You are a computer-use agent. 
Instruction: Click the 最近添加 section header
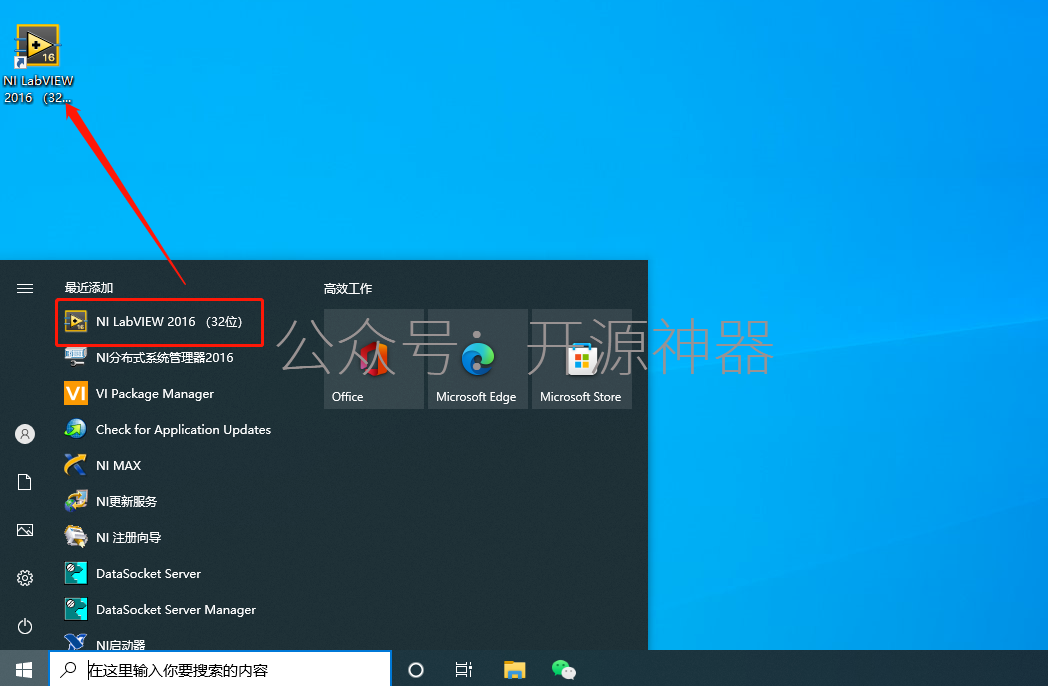point(89,288)
